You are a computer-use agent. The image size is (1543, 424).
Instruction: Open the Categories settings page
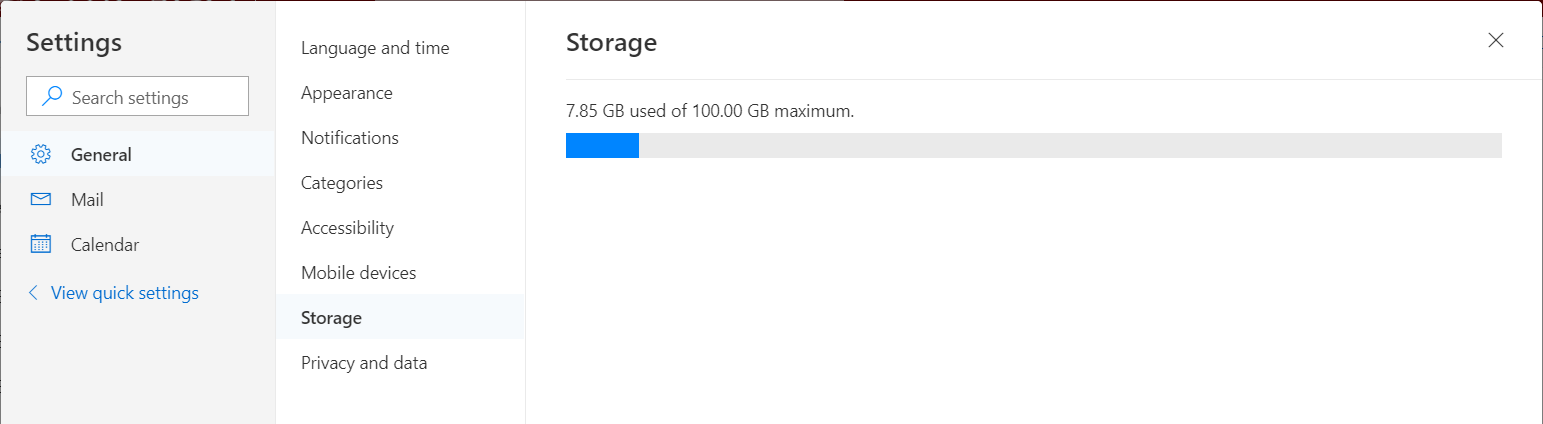coord(342,183)
